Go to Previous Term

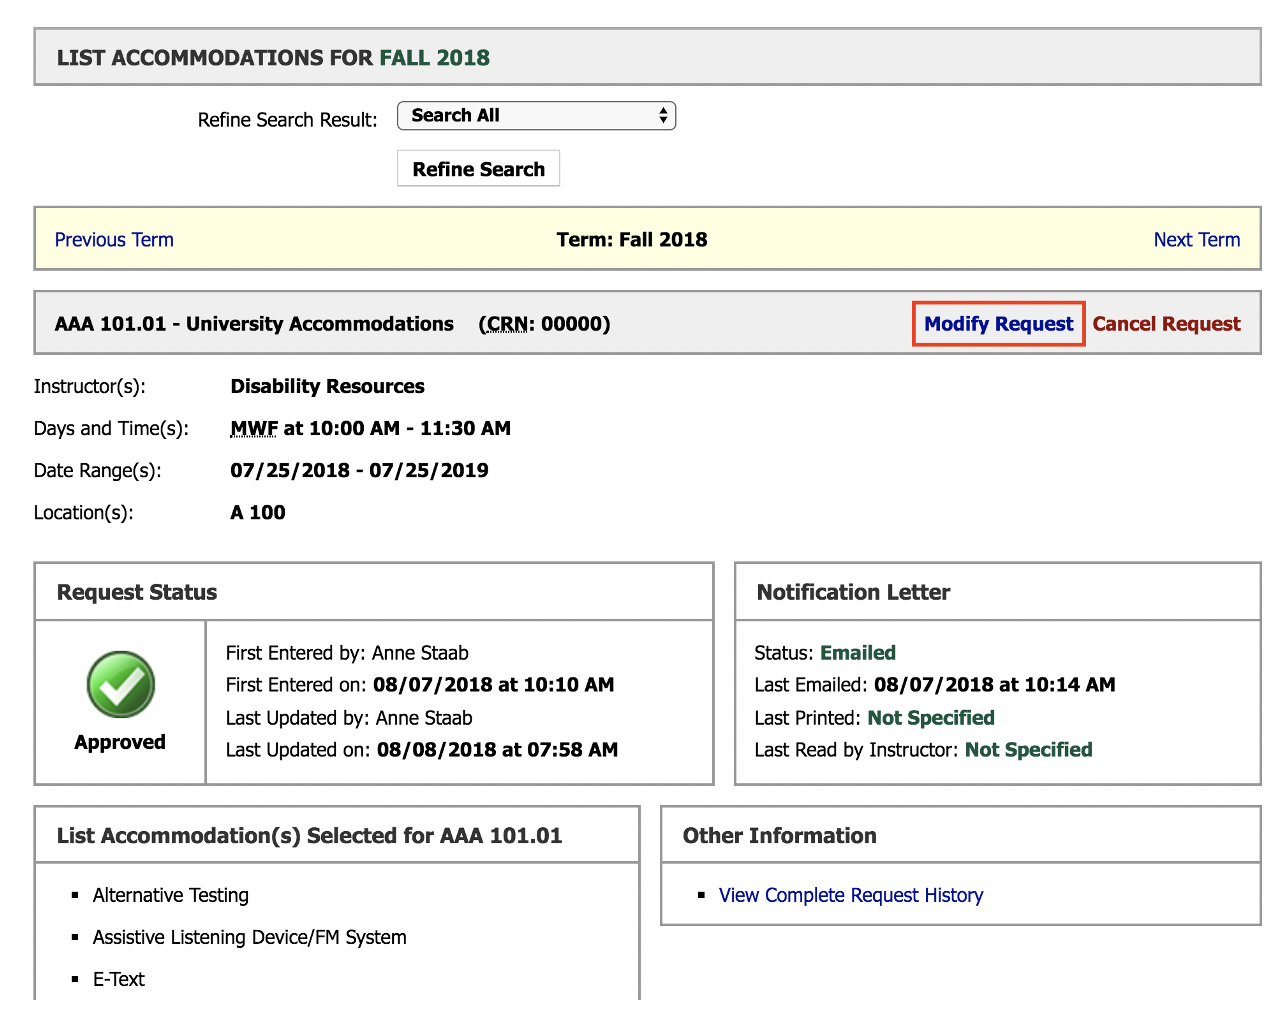point(114,240)
